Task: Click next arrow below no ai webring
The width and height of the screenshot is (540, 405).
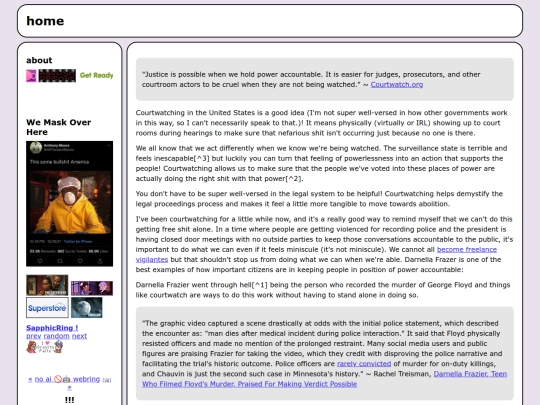Action: [x=70, y=388]
